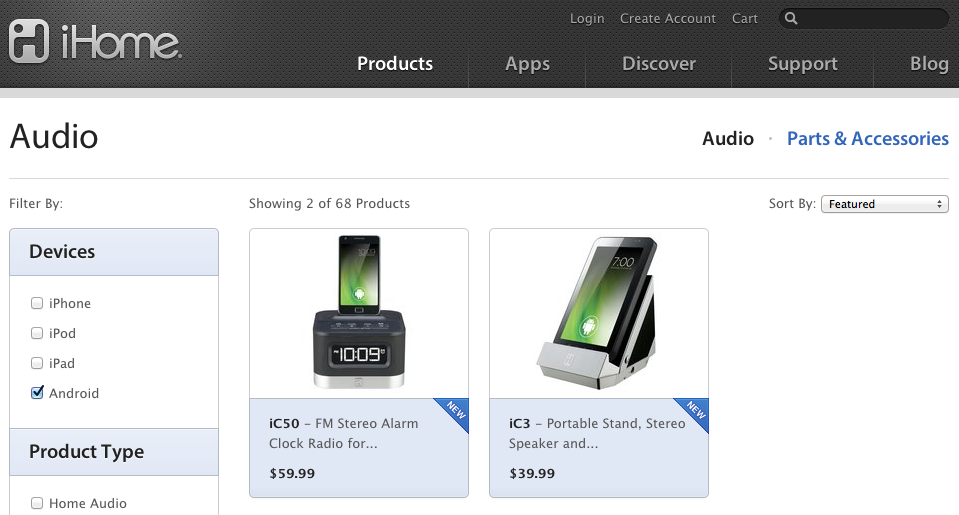This screenshot has width=959, height=515.
Task: Focus the search input field
Action: pos(872,18)
